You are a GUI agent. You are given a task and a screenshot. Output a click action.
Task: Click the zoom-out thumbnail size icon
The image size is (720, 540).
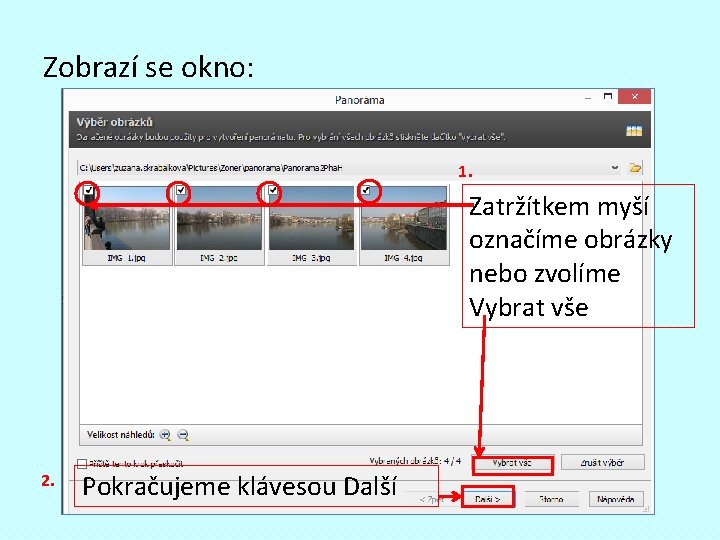point(183,434)
